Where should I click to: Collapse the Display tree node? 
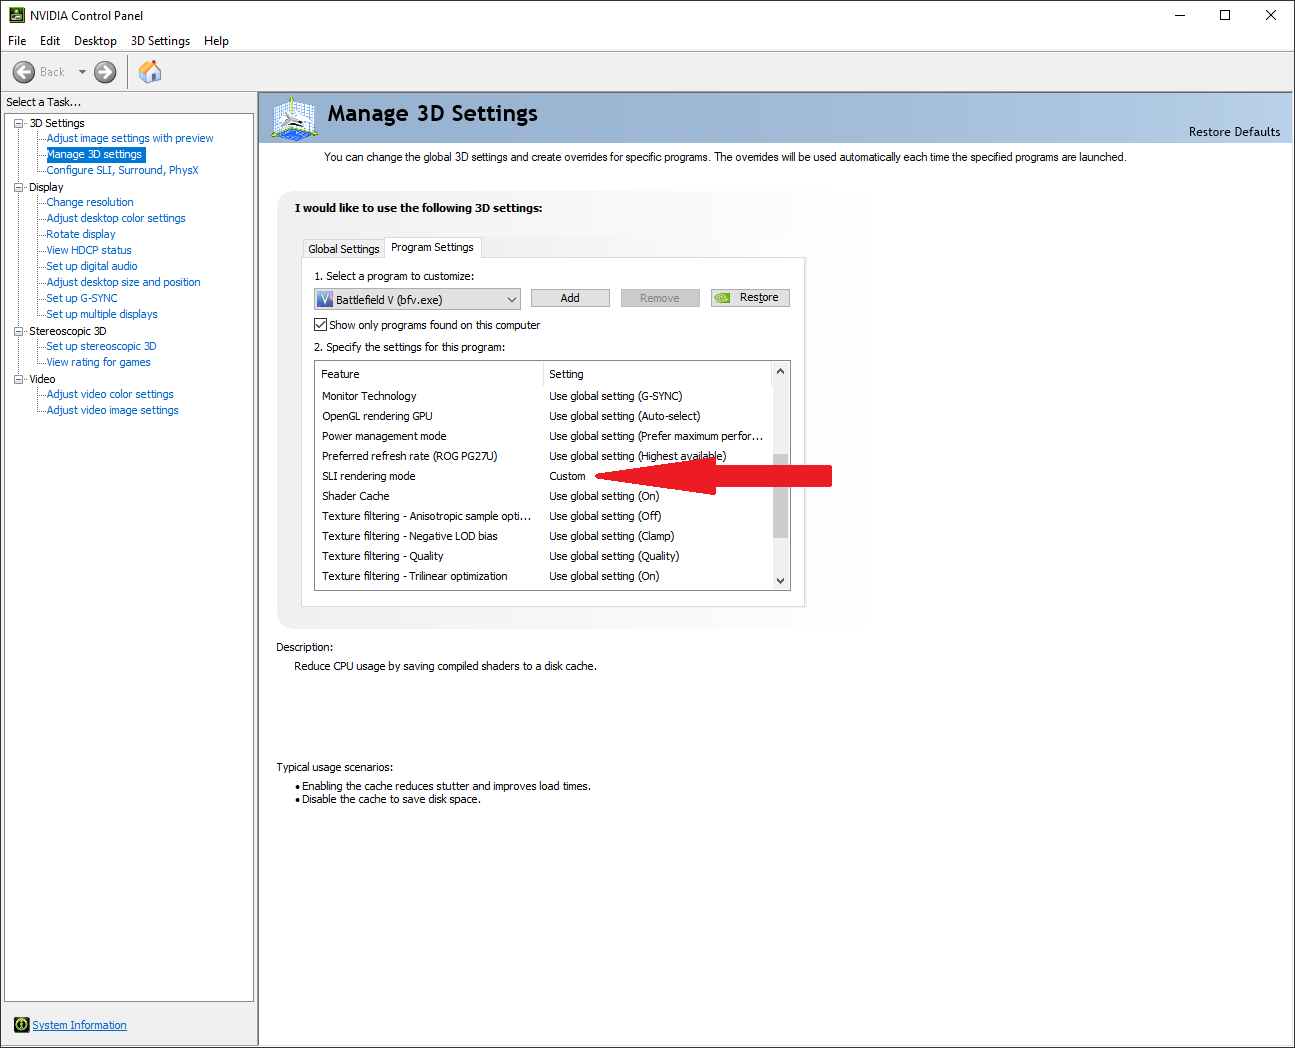tap(19, 187)
